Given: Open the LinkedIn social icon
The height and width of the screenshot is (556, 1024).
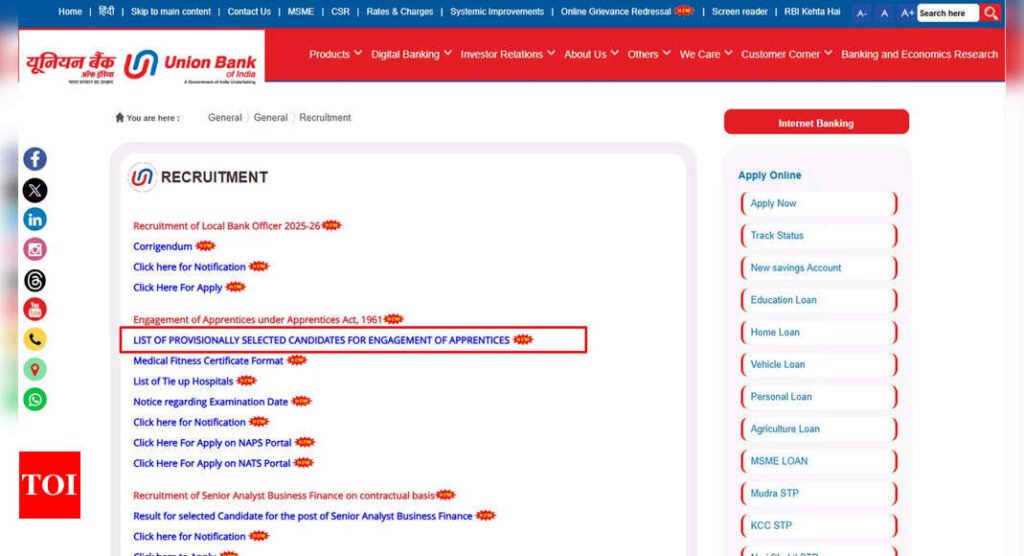Looking at the screenshot, I should [x=35, y=220].
